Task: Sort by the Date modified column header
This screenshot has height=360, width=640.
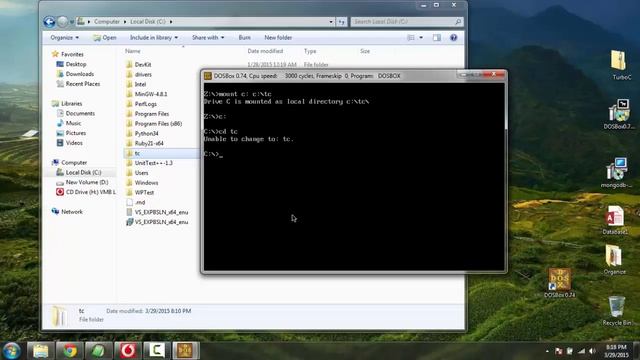Action: [265, 51]
